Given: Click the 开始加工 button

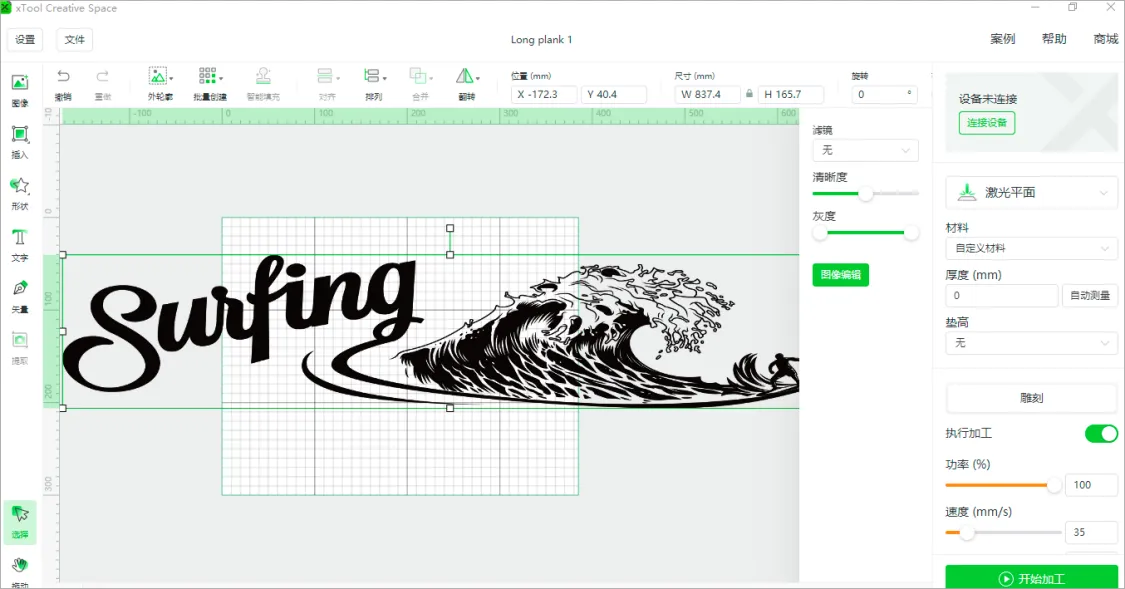Looking at the screenshot, I should click(x=1031, y=578).
